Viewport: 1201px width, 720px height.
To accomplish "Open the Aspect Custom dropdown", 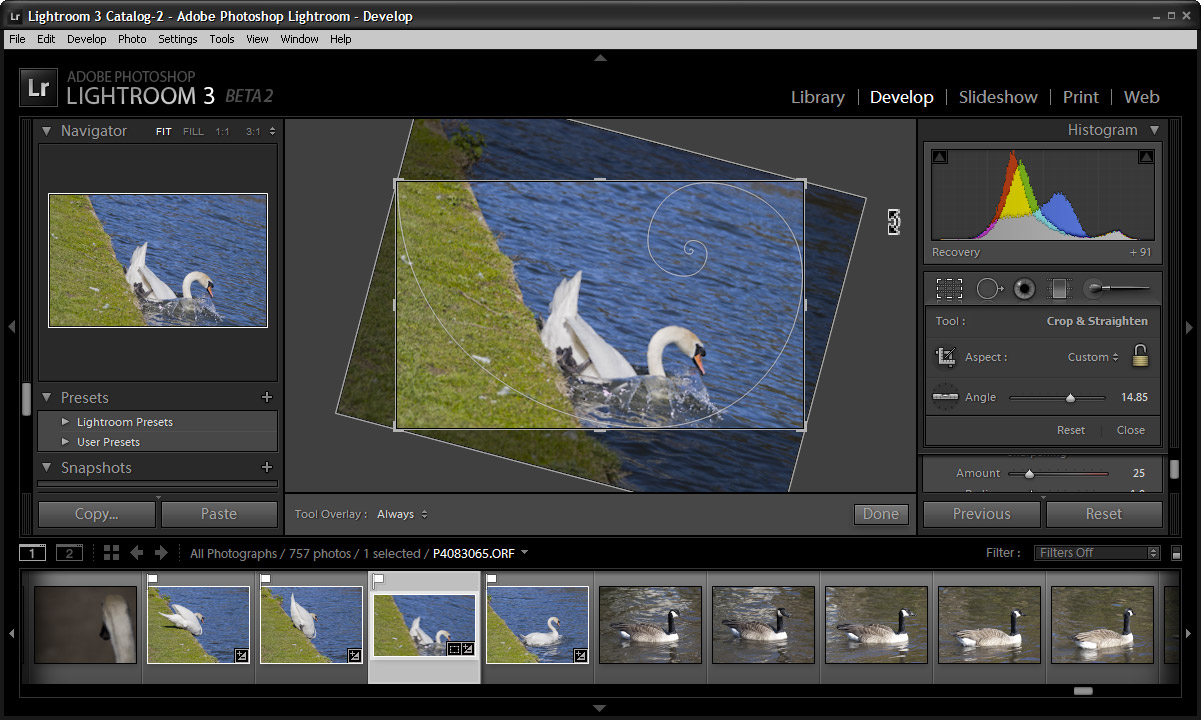I will (x=1092, y=357).
